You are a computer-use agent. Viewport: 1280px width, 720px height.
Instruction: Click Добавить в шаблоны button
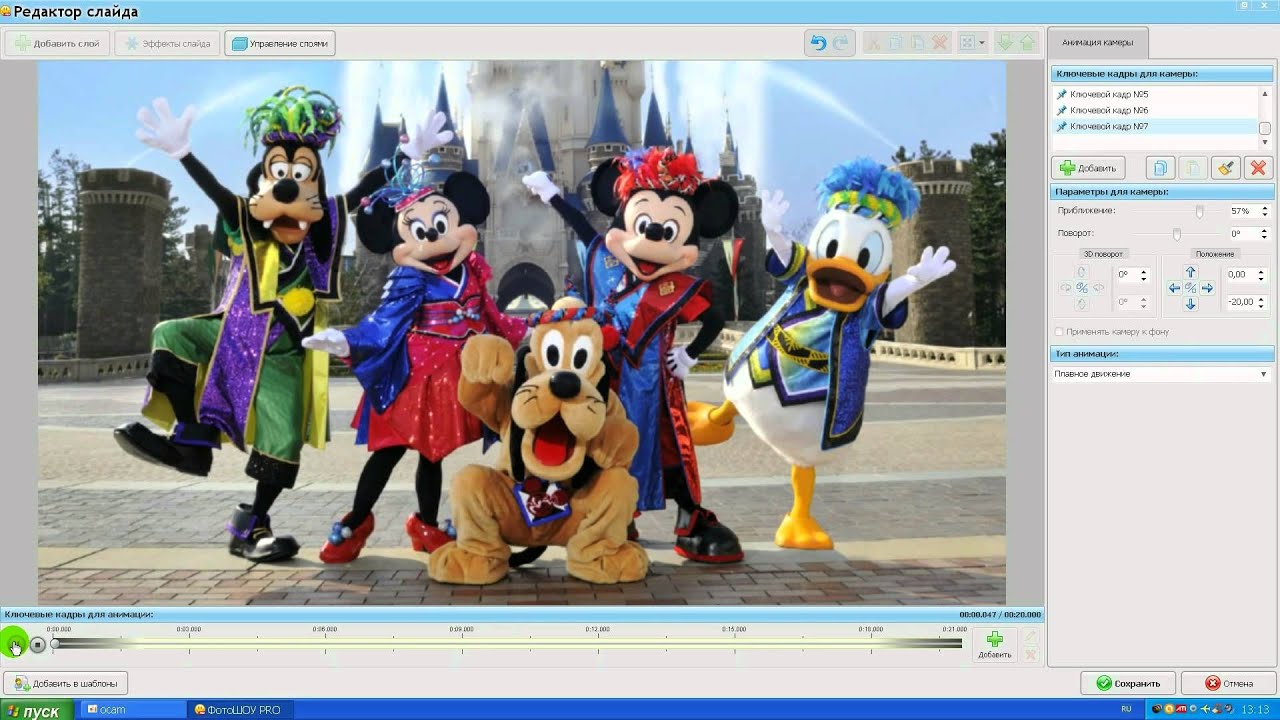coord(66,684)
